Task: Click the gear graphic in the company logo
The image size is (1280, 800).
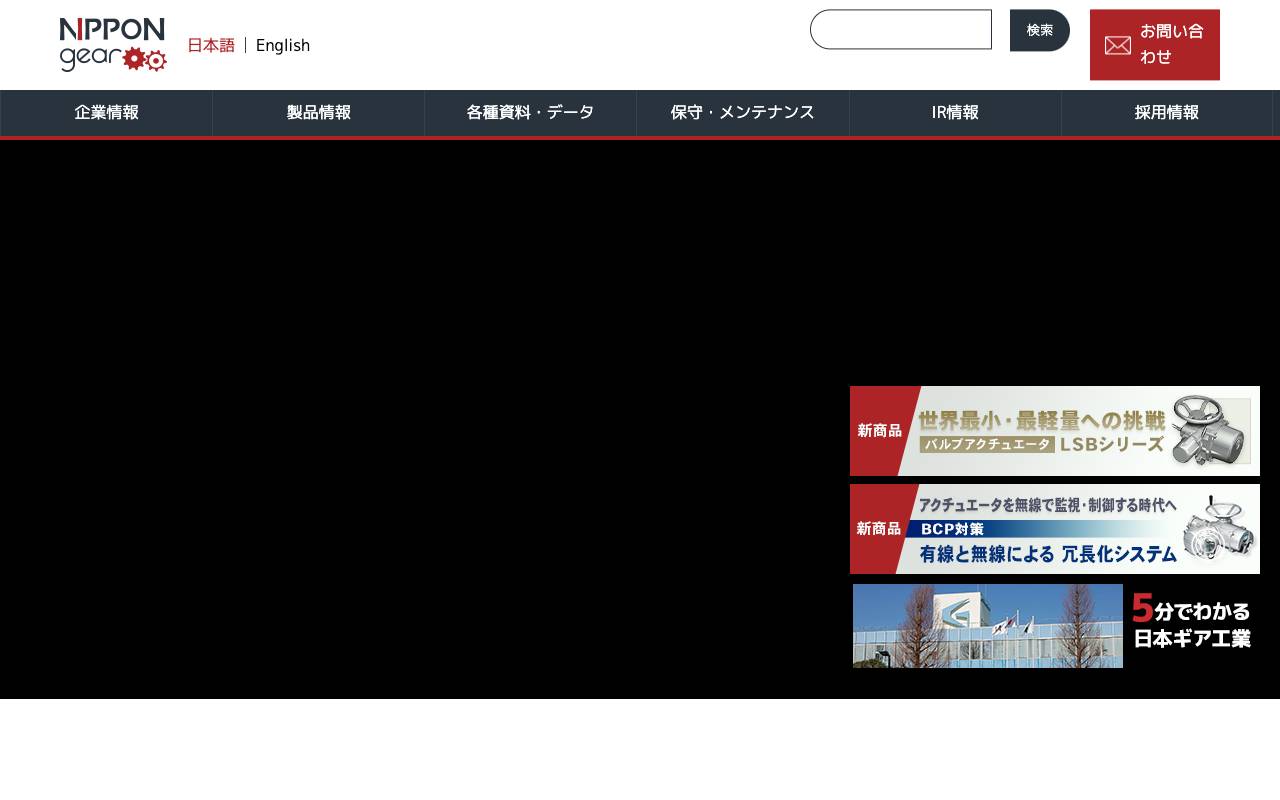Action: point(146,61)
